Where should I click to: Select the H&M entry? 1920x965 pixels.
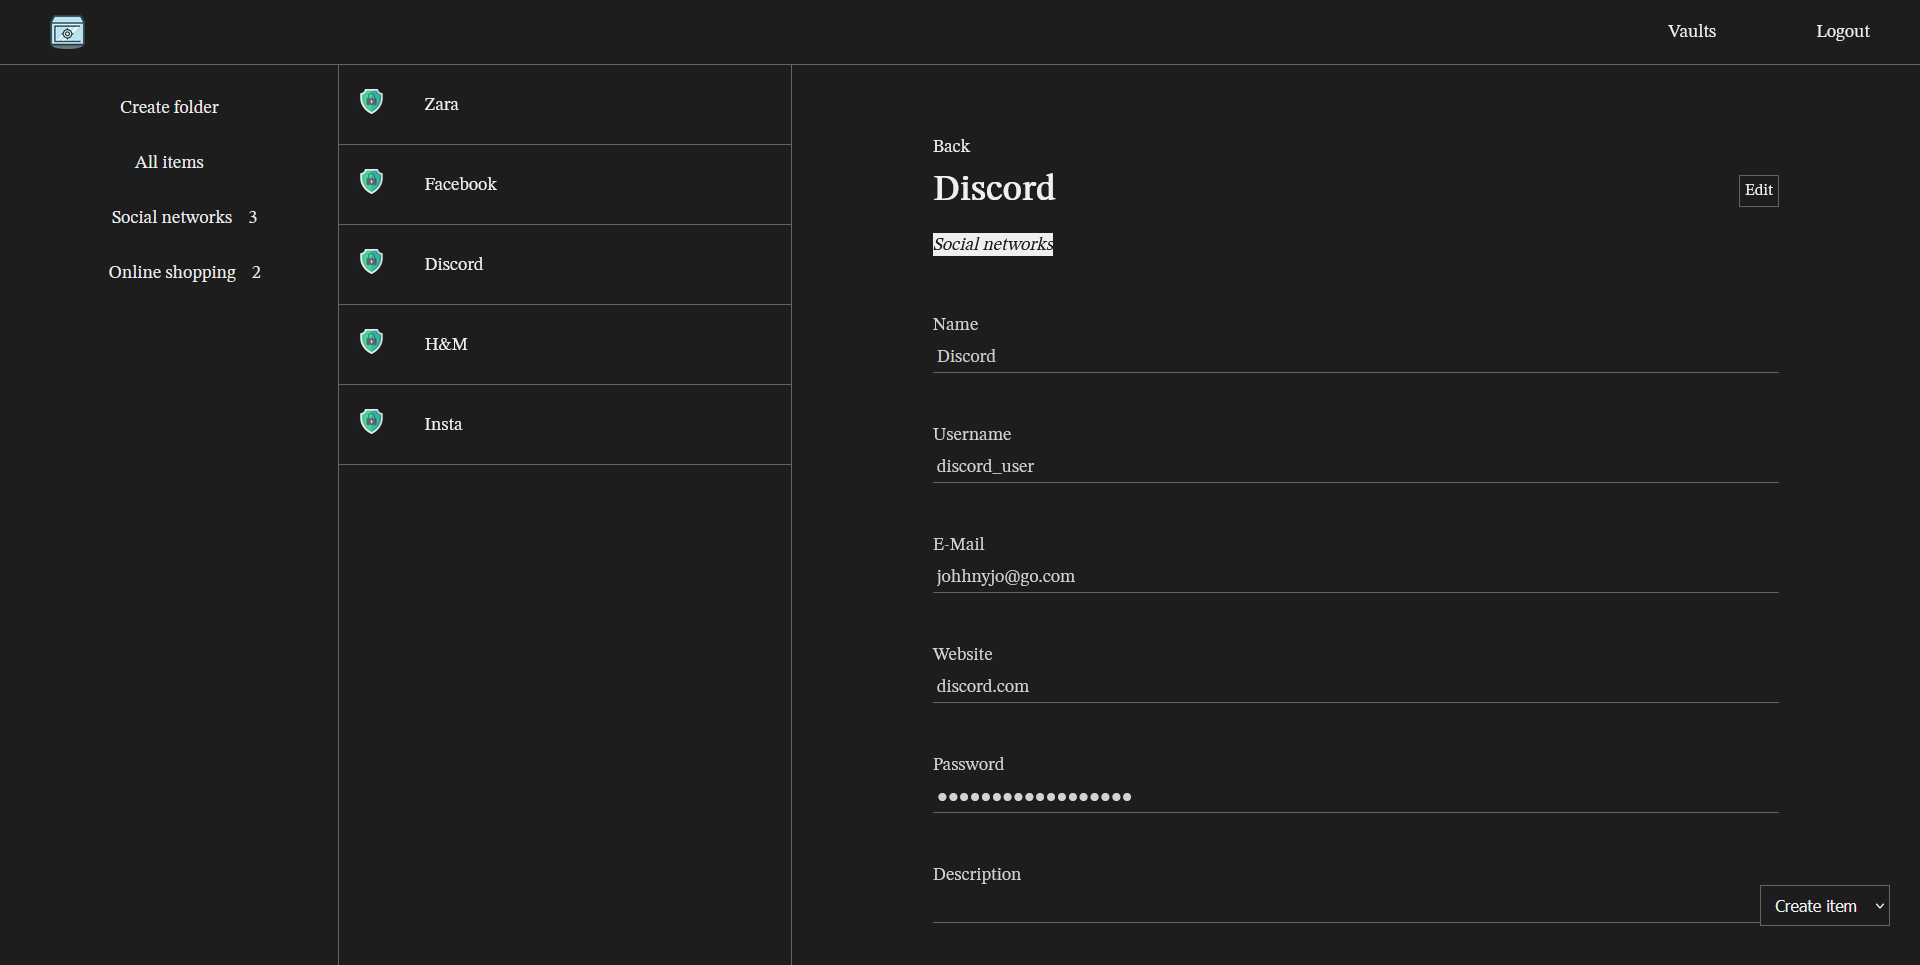565,345
